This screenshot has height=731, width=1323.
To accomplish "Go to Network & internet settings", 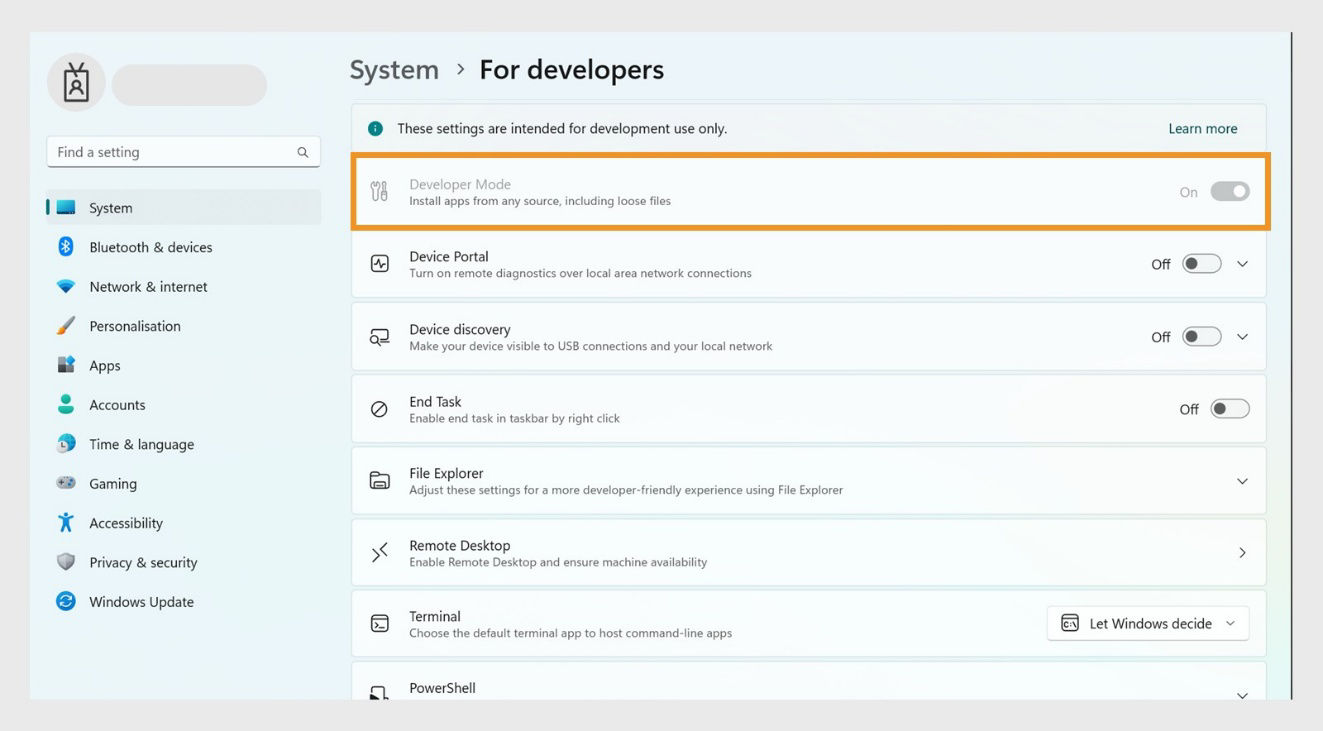I will coord(184,287).
